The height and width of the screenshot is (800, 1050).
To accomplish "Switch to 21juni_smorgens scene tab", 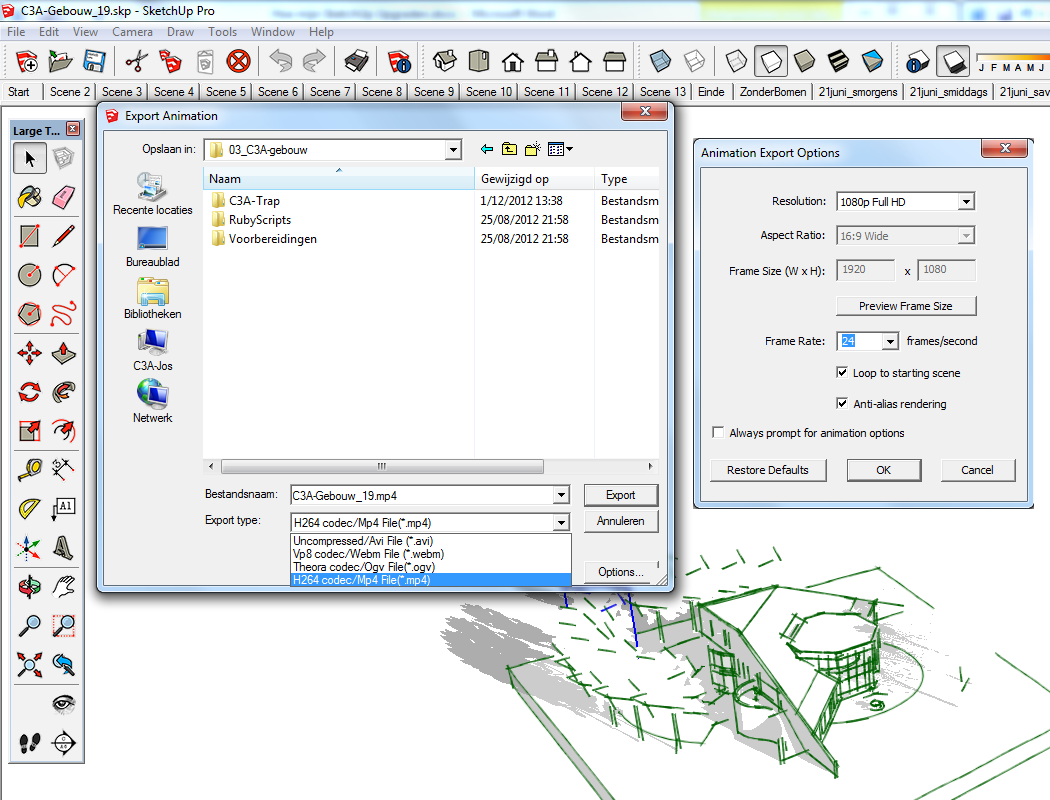I will pos(858,92).
